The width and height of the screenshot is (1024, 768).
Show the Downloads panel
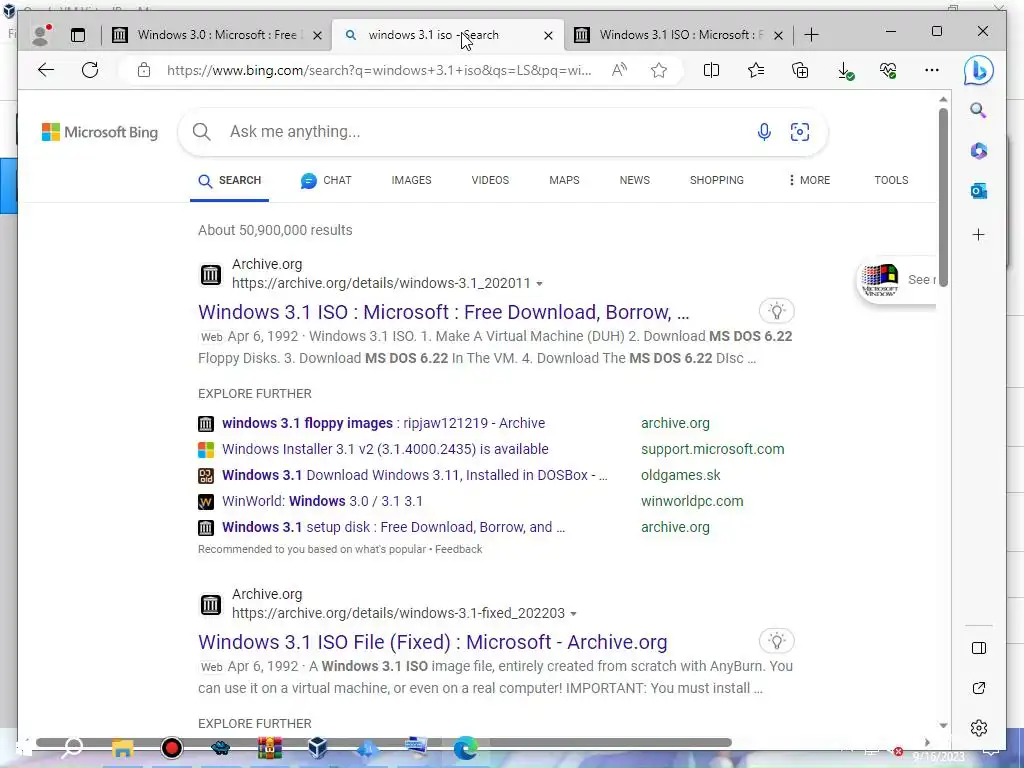coord(845,71)
